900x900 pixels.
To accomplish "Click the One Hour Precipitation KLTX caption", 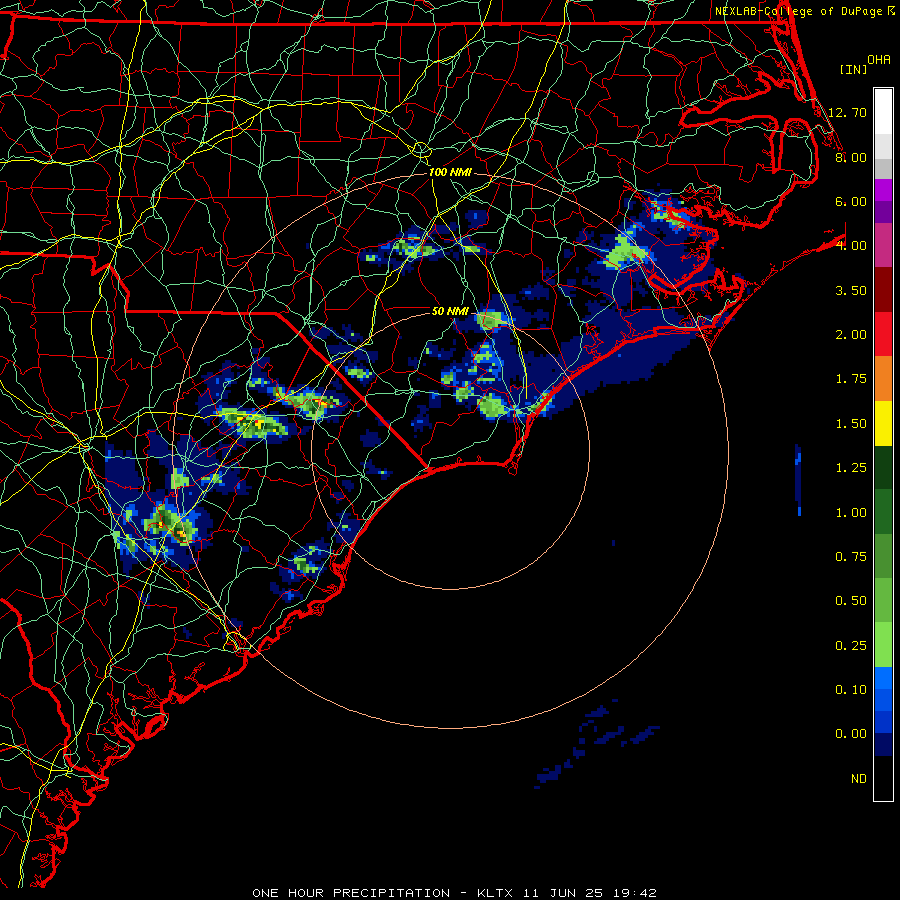I will click(454, 893).
